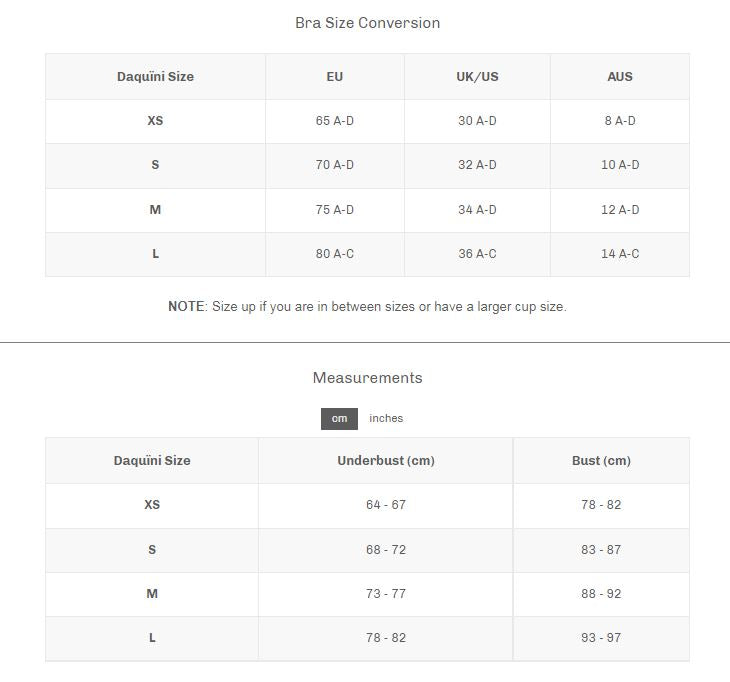This screenshot has width=730, height=682.
Task: Click the UK/US 34 A-D cell
Action: pyautogui.click(x=477, y=210)
